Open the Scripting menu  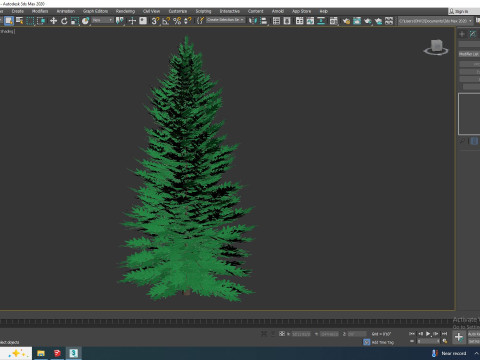pos(203,11)
